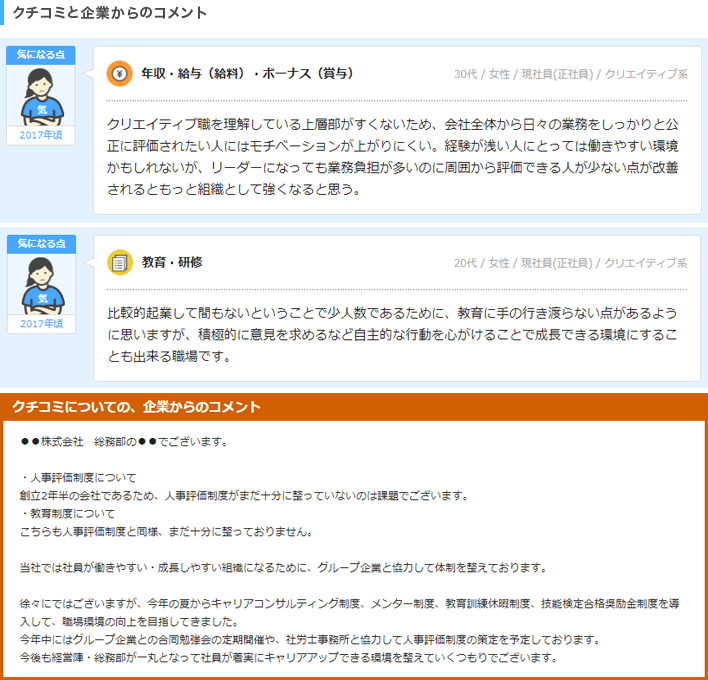Click the document icon beside 教育・研修
The image size is (708, 680).
[x=120, y=262]
